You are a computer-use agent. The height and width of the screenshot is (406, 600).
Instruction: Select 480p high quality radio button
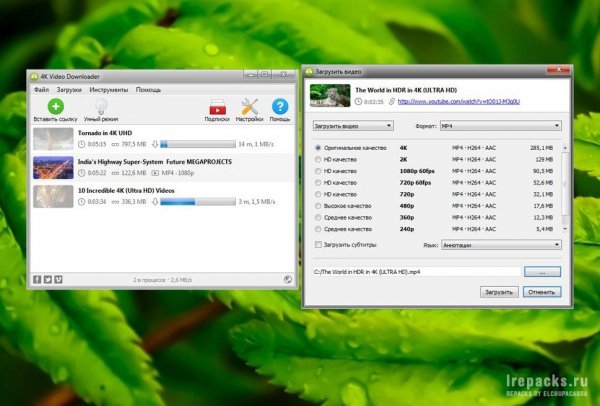[x=318, y=206]
